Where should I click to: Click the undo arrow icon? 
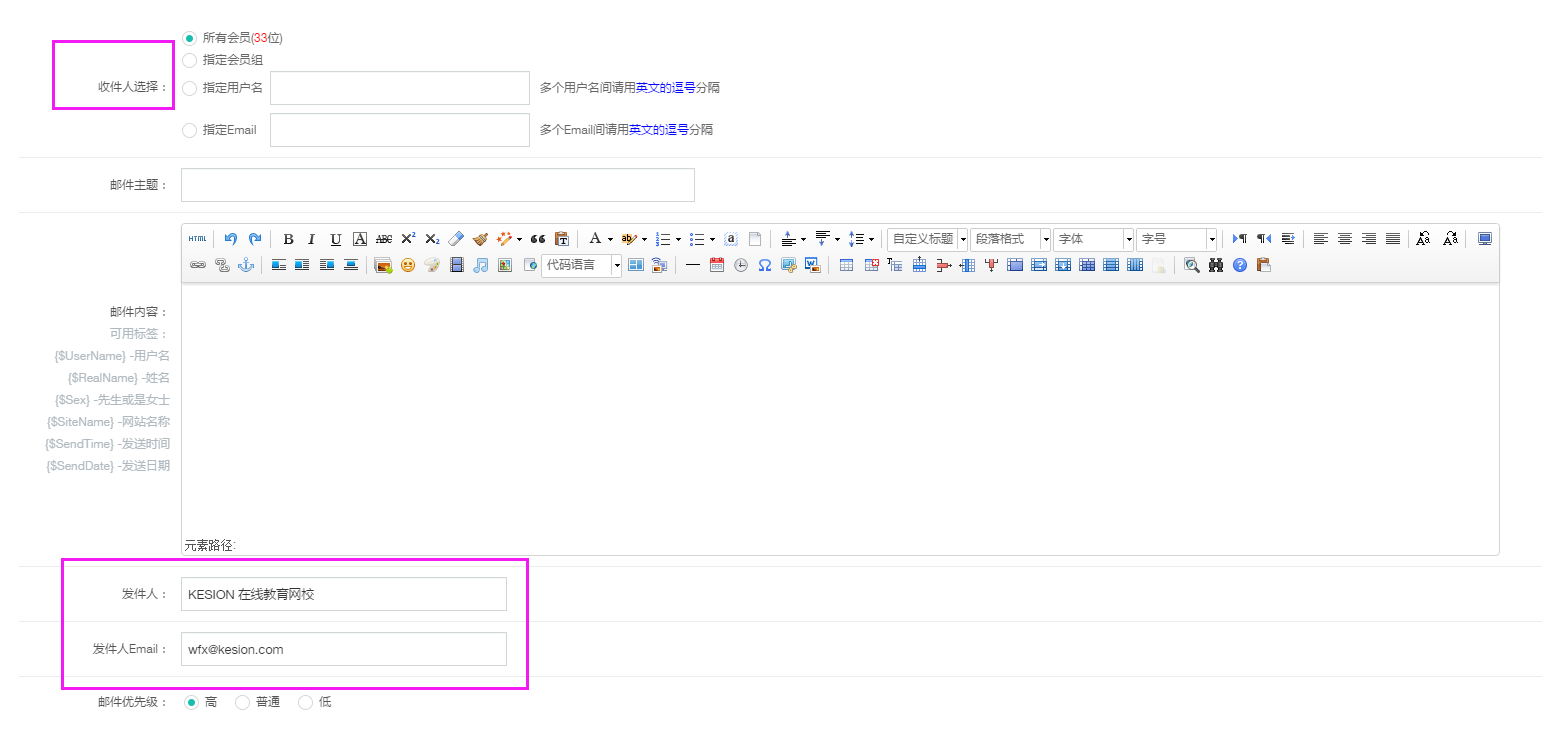click(x=231, y=239)
